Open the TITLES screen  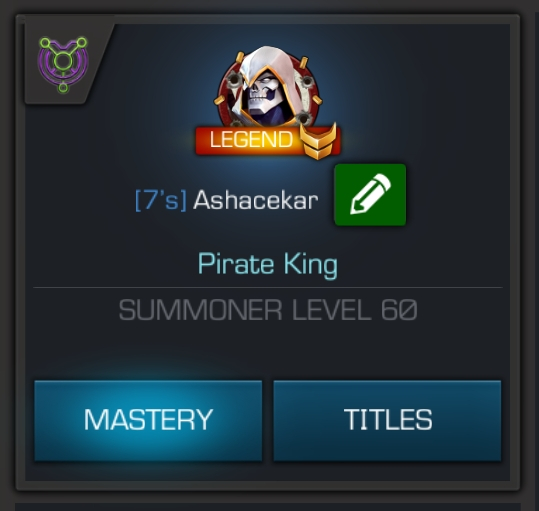click(x=387, y=421)
